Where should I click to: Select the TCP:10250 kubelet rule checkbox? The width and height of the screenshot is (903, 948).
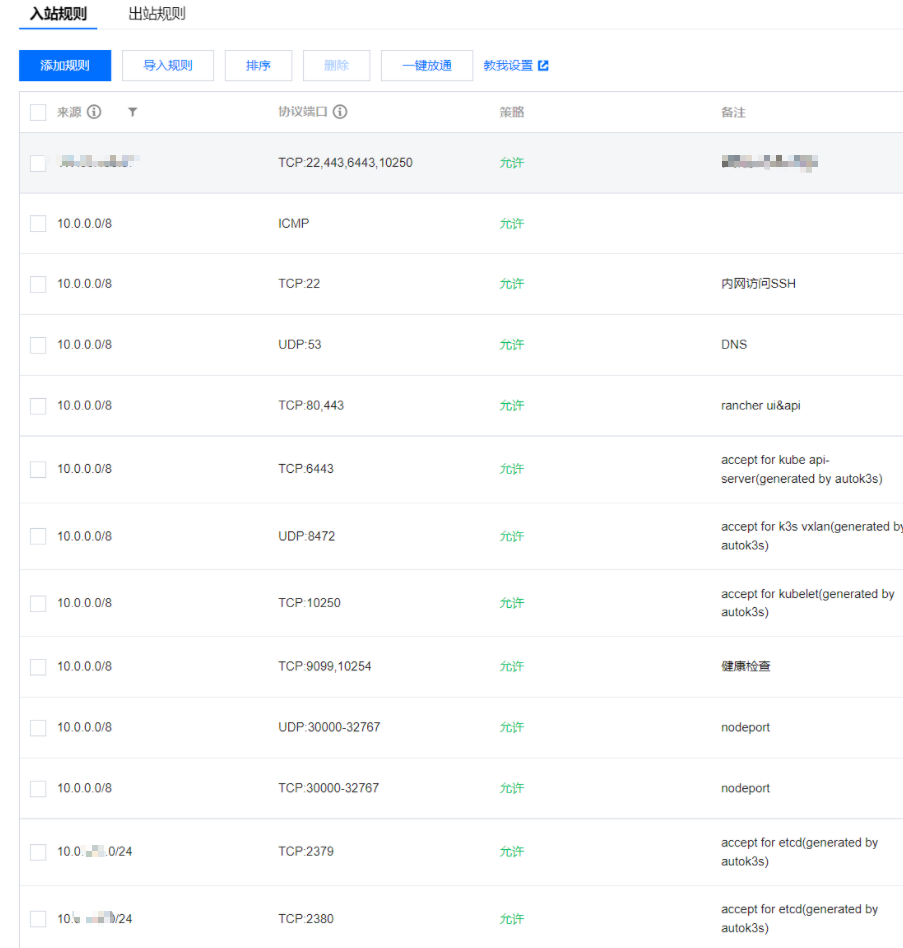pos(38,603)
